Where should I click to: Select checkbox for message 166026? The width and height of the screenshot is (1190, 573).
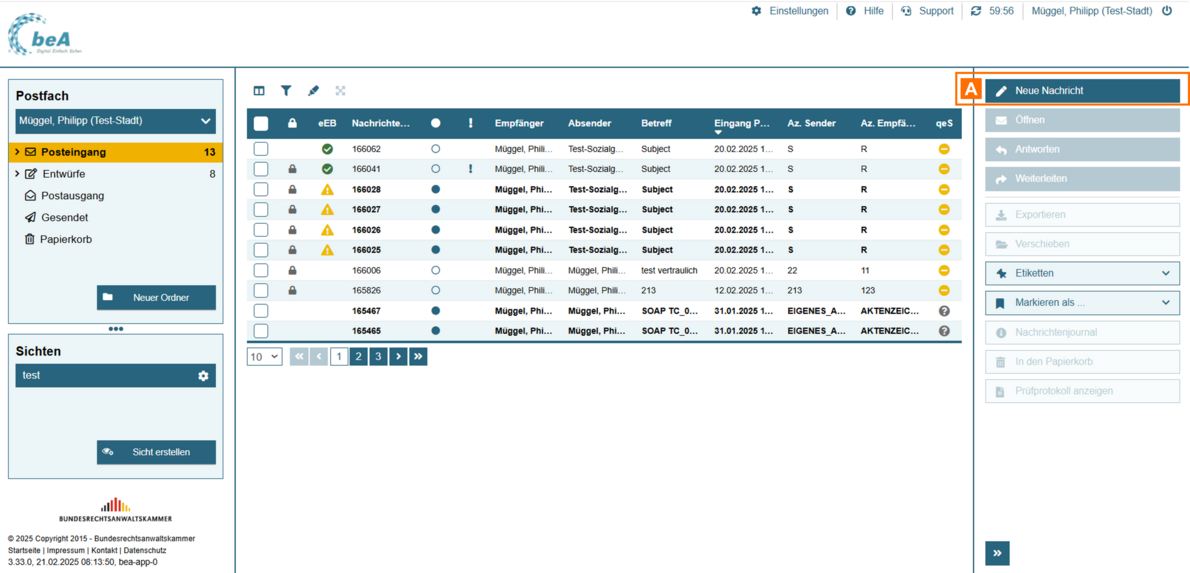(x=260, y=230)
